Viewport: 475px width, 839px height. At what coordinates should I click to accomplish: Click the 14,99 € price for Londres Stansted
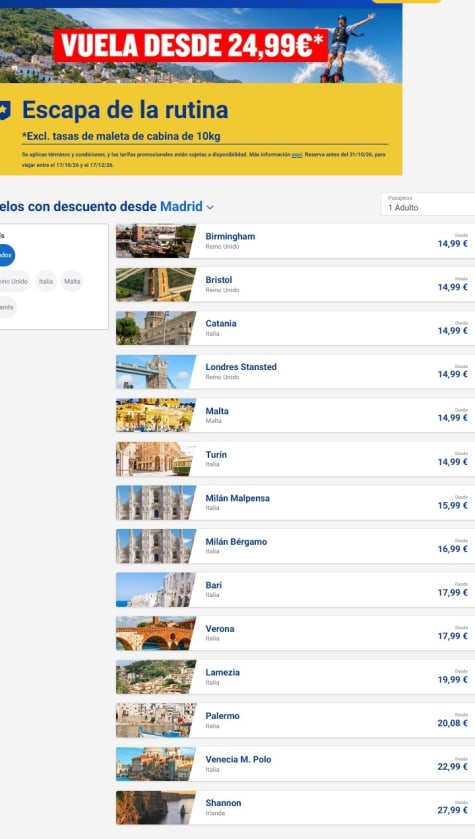(453, 375)
